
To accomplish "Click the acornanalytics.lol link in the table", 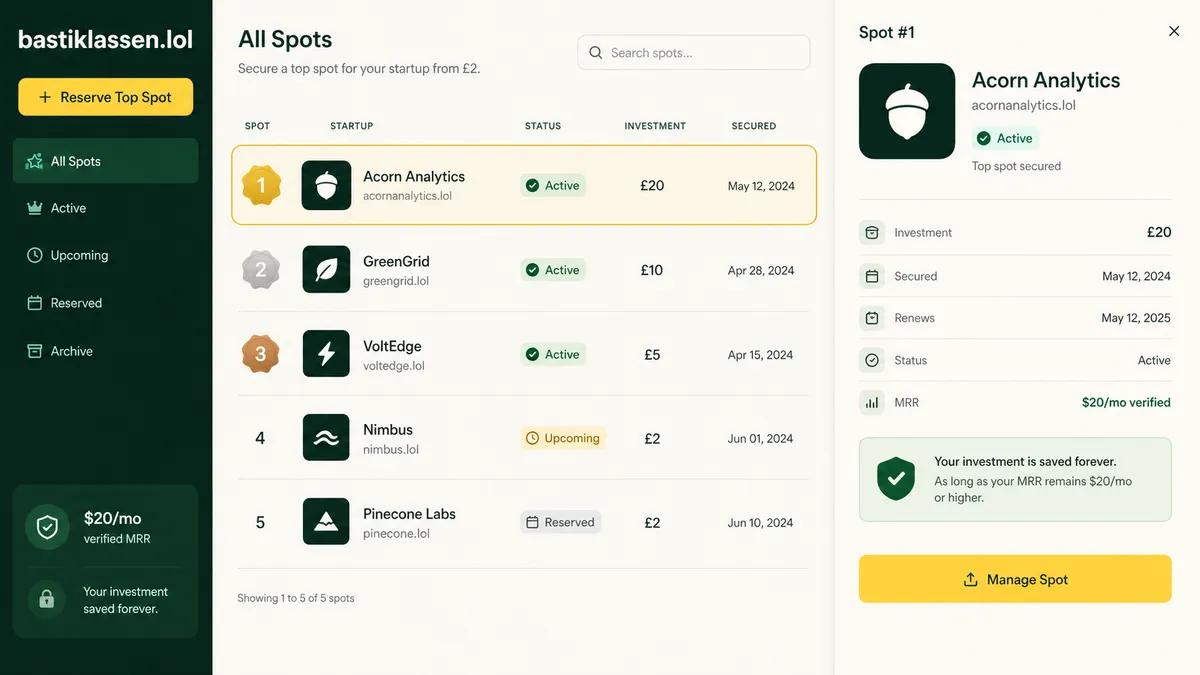I will (407, 196).
